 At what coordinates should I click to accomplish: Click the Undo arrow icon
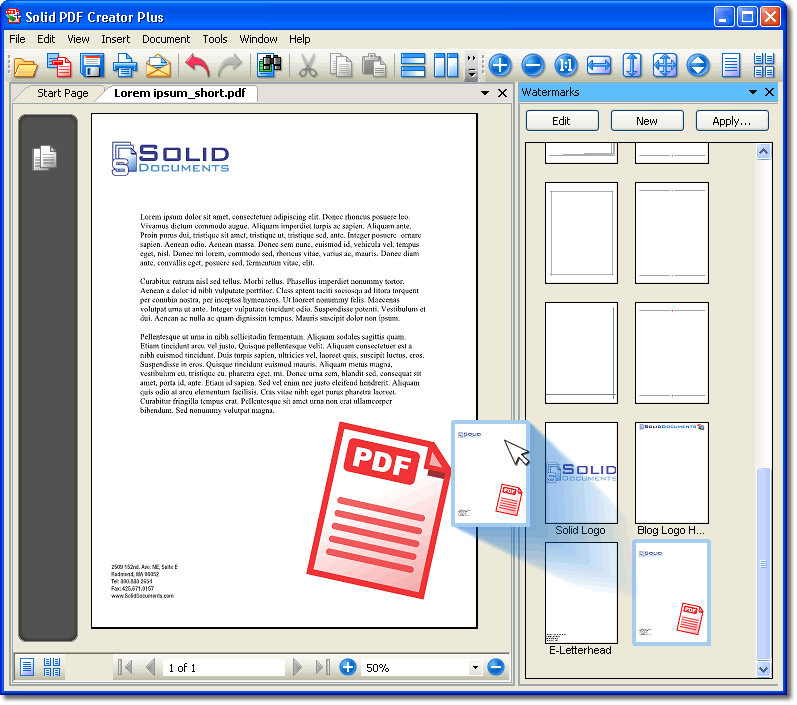197,67
